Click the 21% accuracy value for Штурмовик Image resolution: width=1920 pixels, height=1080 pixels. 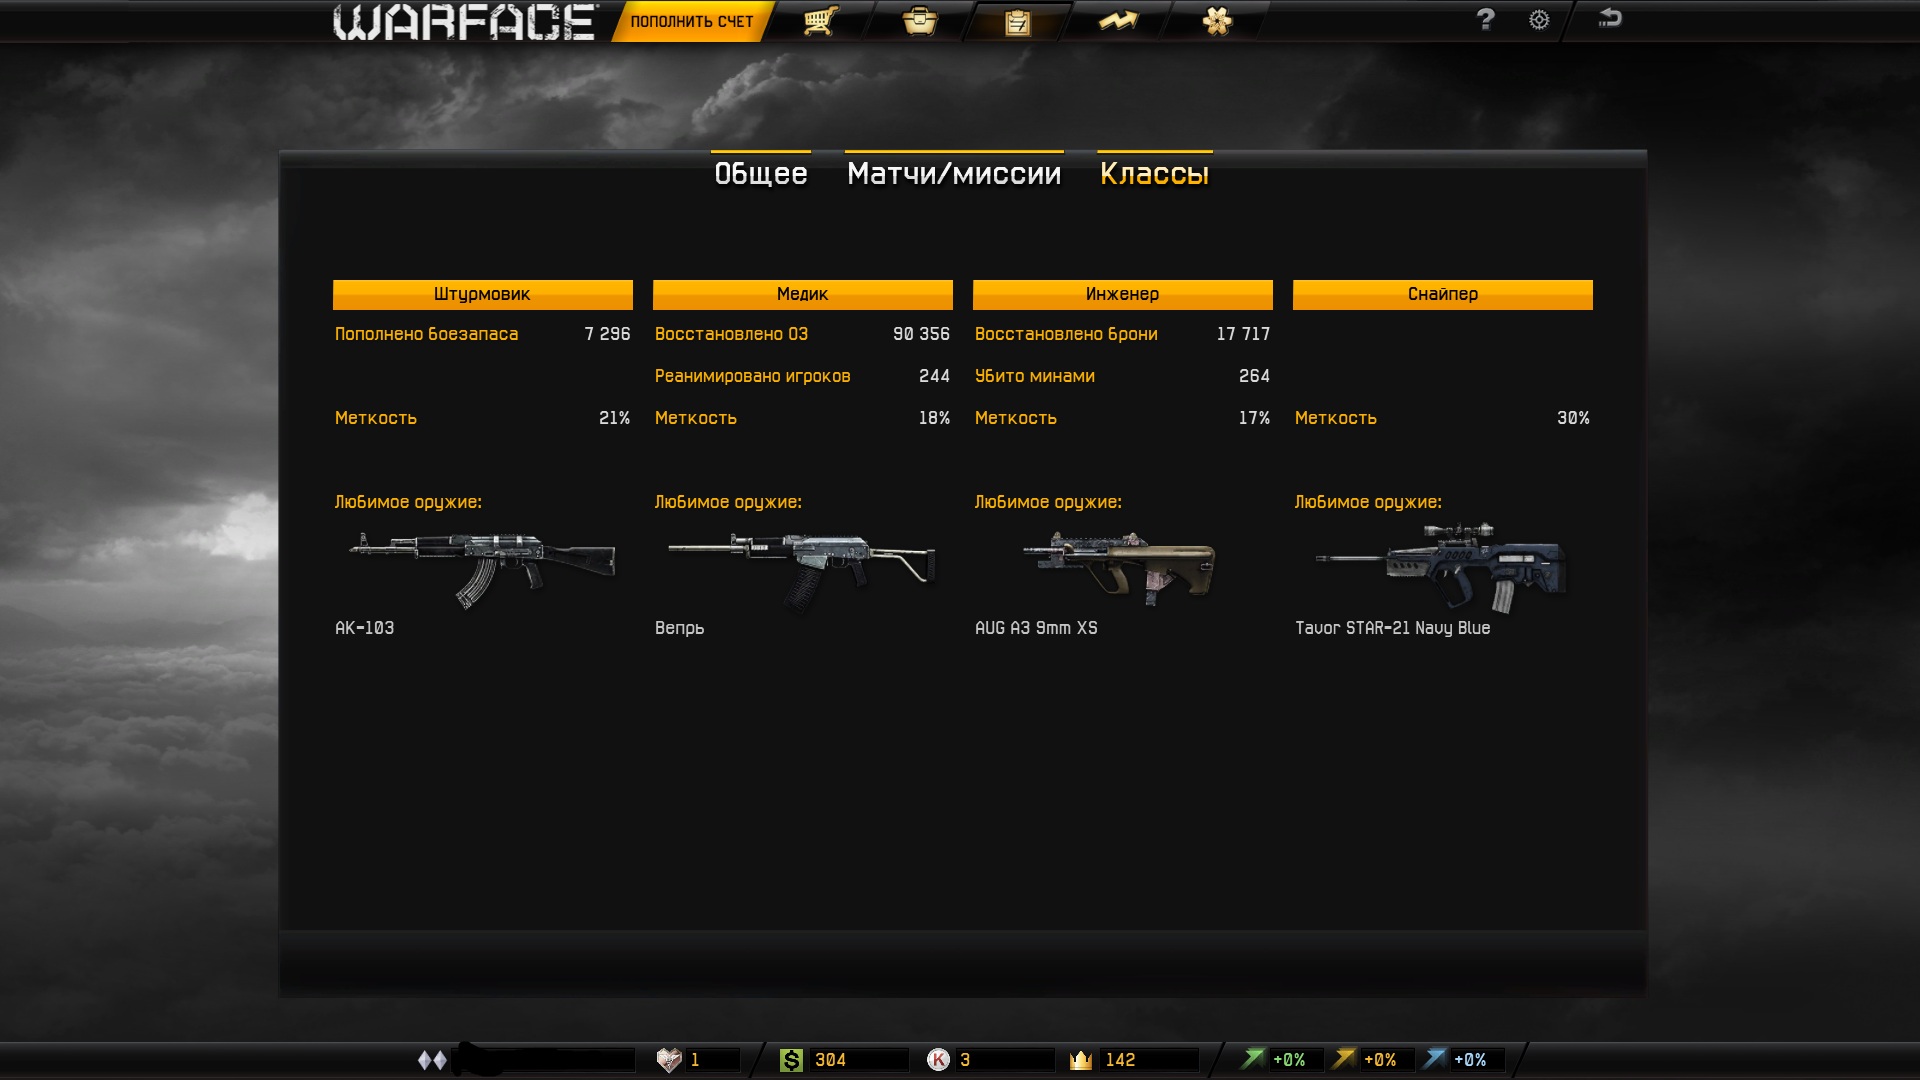(614, 418)
